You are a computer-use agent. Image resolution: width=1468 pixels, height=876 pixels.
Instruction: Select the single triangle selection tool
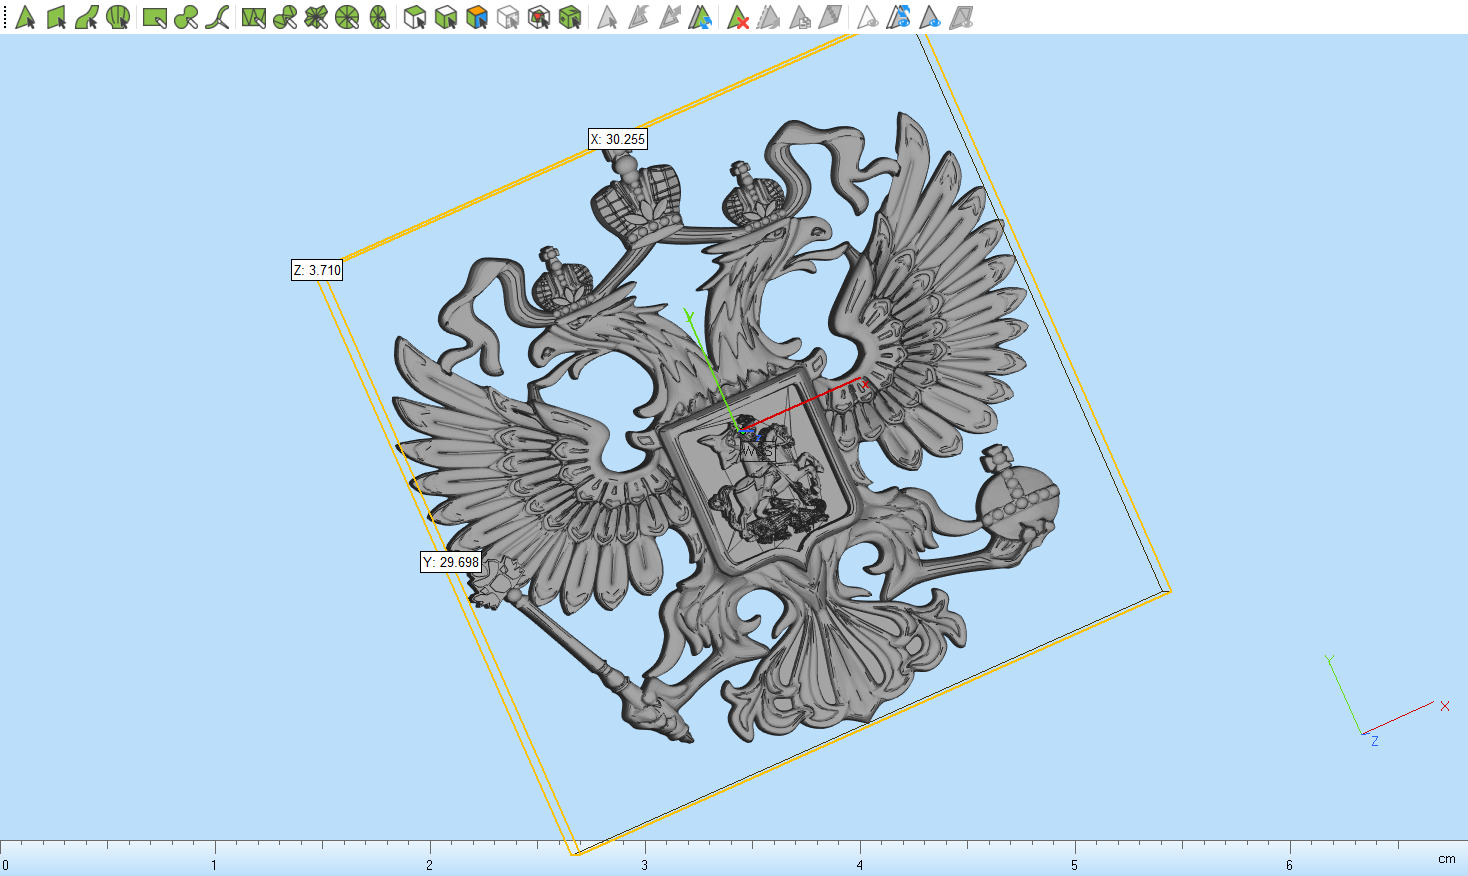point(25,17)
